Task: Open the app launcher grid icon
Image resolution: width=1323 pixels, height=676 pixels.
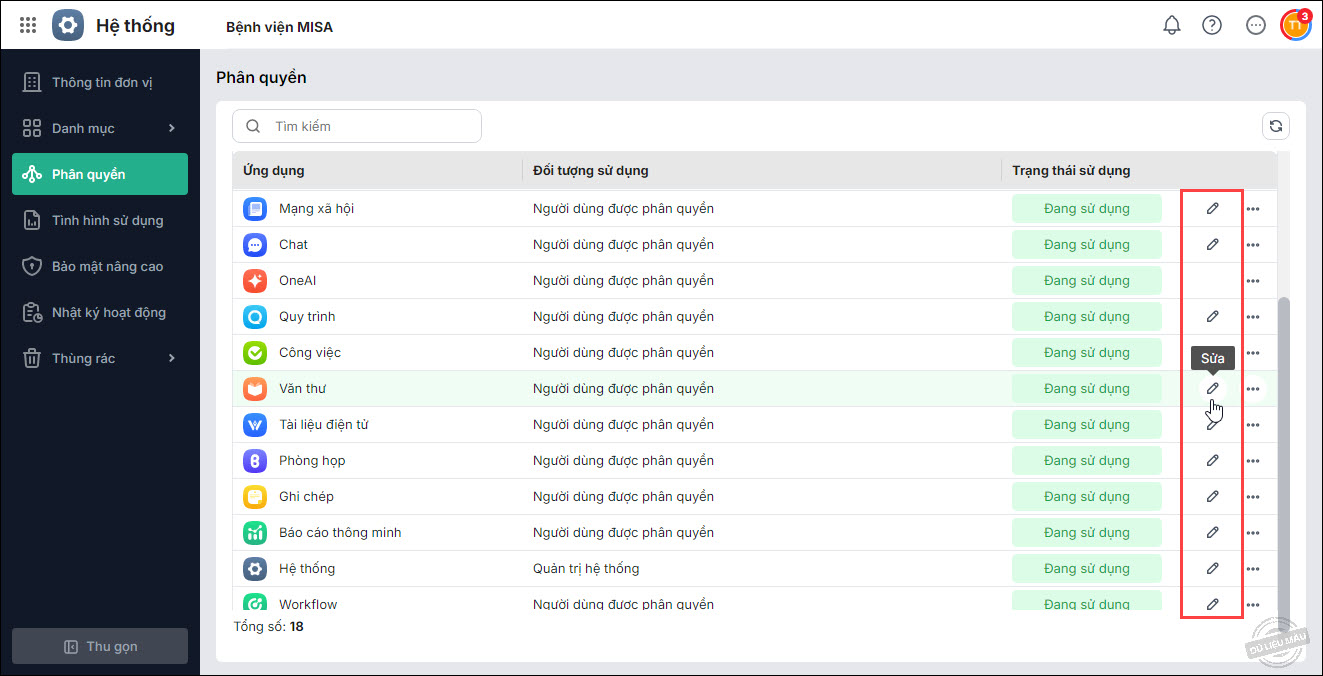Action: [x=28, y=25]
